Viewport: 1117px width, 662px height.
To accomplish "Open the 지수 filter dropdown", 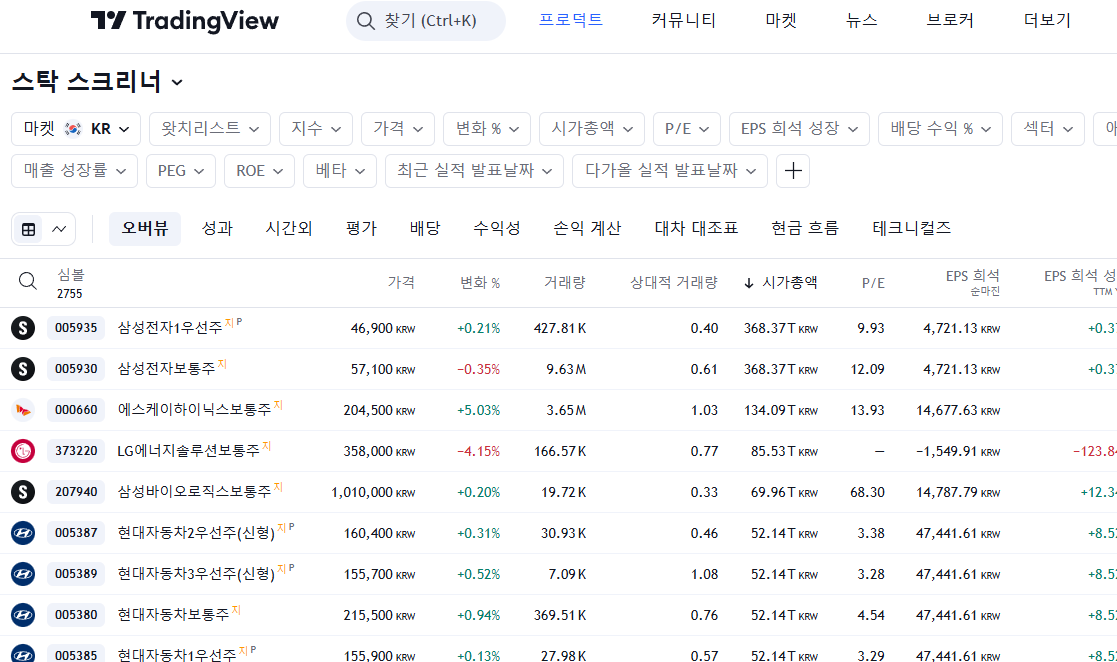I will click(316, 129).
